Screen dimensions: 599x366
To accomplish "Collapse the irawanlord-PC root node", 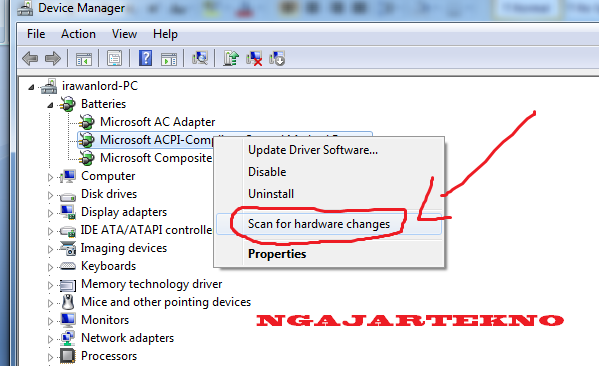I will tap(31, 87).
